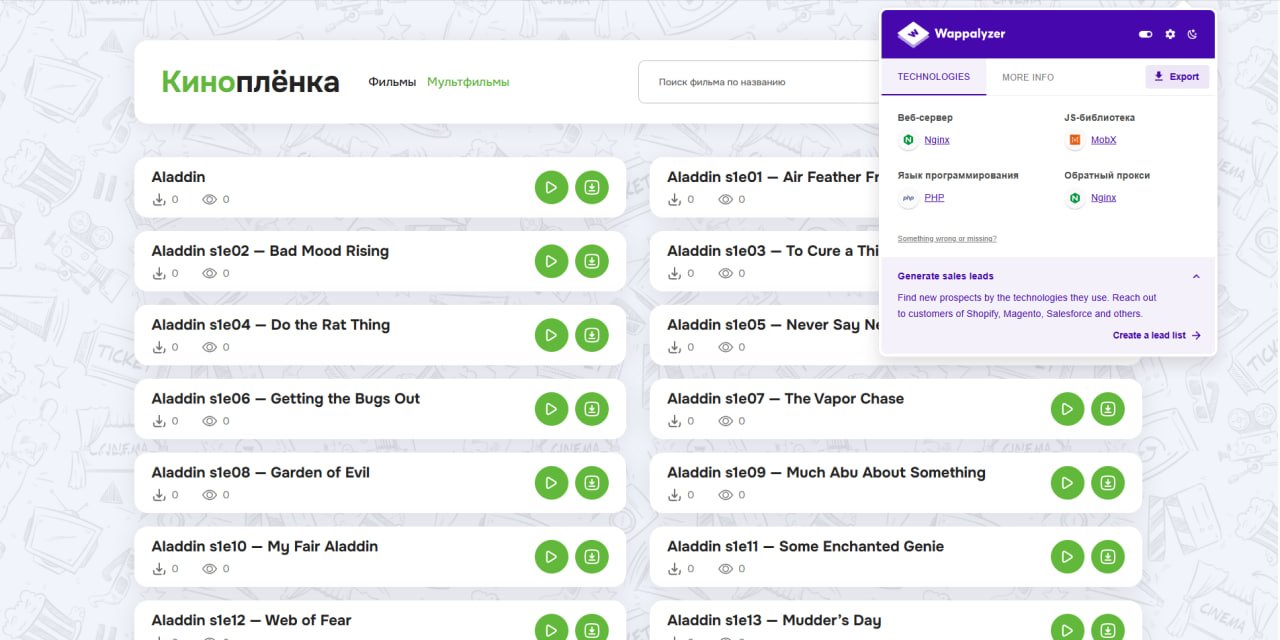Switch to the MORE INFO tab
Image resolution: width=1280 pixels, height=640 pixels.
point(1028,77)
